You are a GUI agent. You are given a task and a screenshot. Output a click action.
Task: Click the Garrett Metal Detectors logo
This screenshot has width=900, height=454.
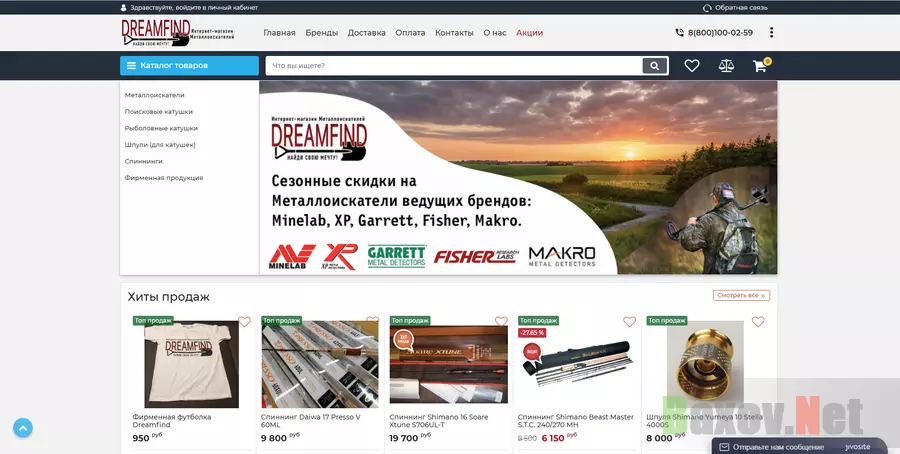coord(397,257)
